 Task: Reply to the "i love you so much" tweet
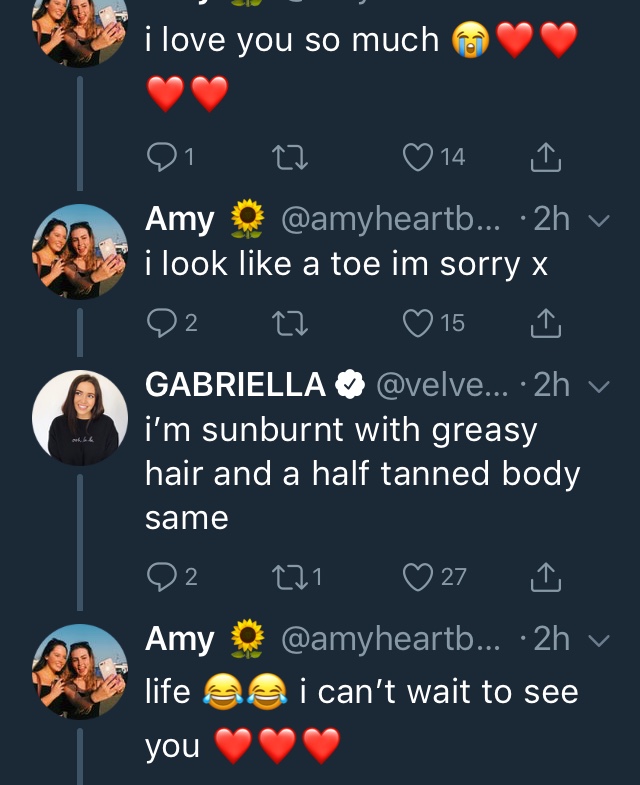(160, 156)
